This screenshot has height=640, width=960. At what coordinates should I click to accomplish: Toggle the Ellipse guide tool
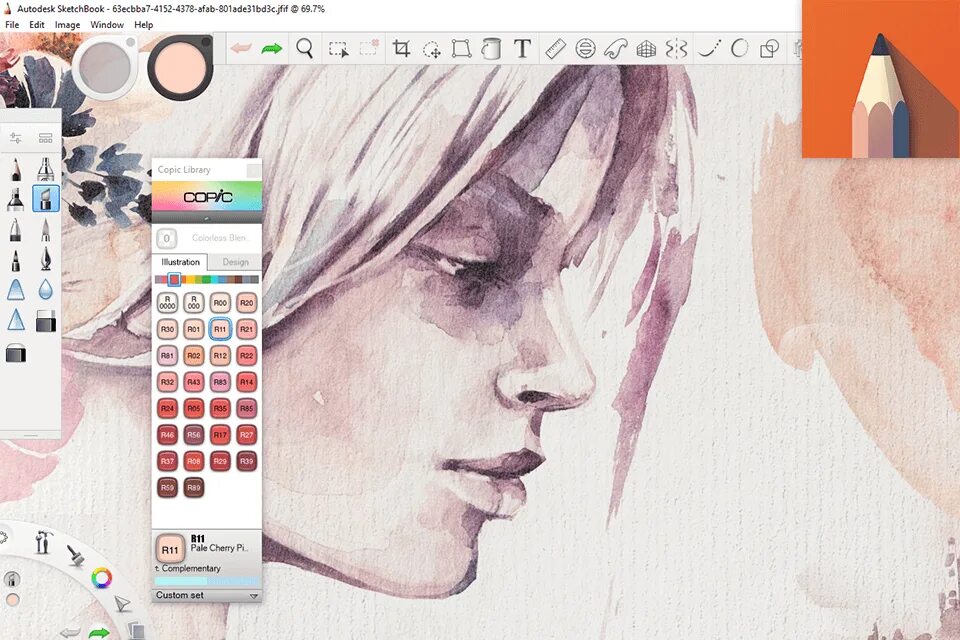(585, 48)
